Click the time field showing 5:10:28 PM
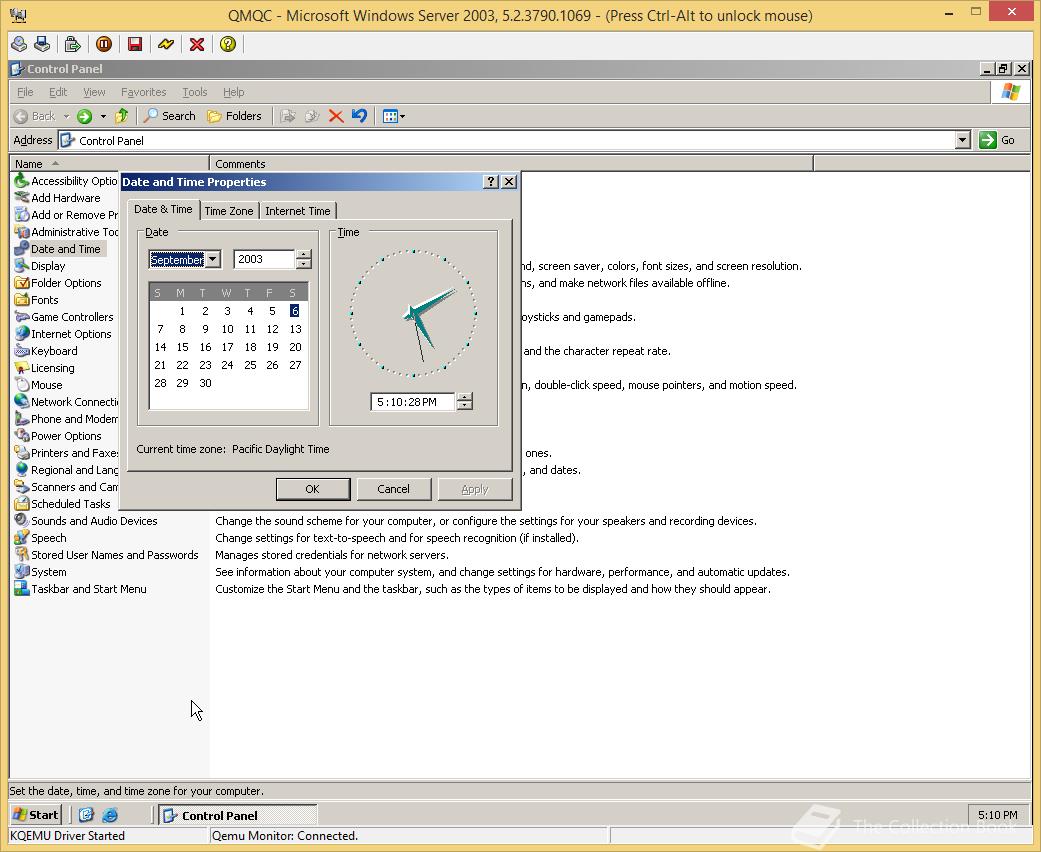The height and width of the screenshot is (852, 1041). coord(412,402)
